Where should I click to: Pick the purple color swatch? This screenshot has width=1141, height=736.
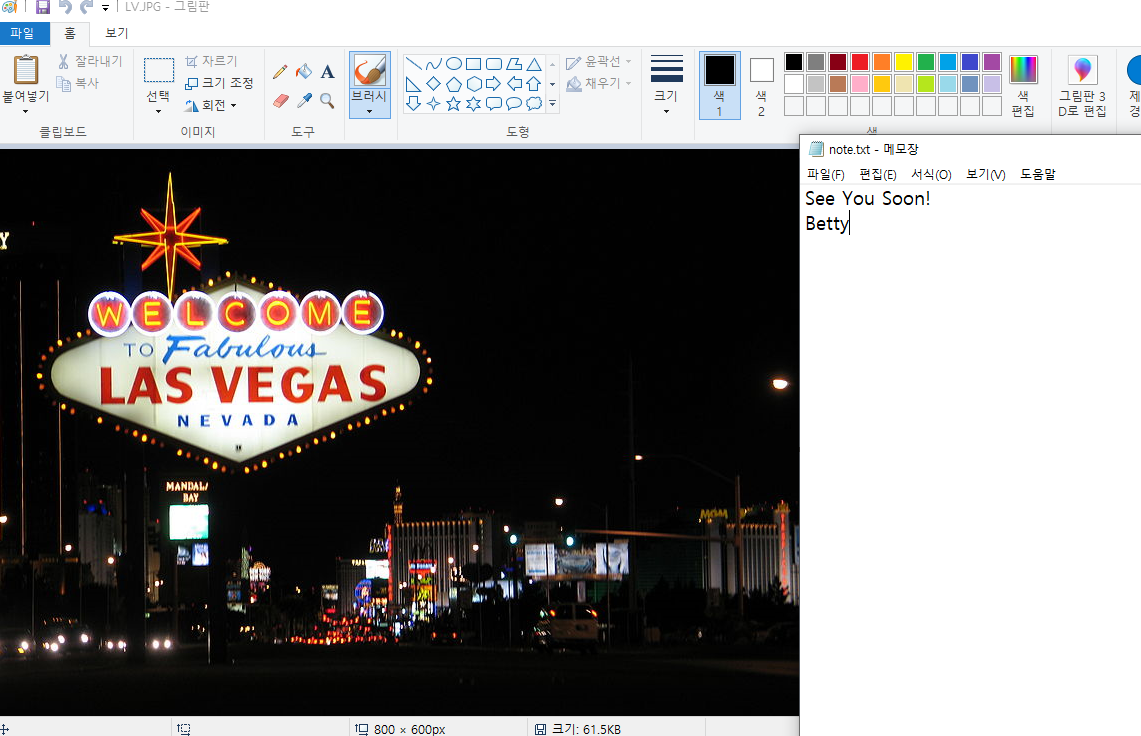pyautogui.click(x=992, y=62)
